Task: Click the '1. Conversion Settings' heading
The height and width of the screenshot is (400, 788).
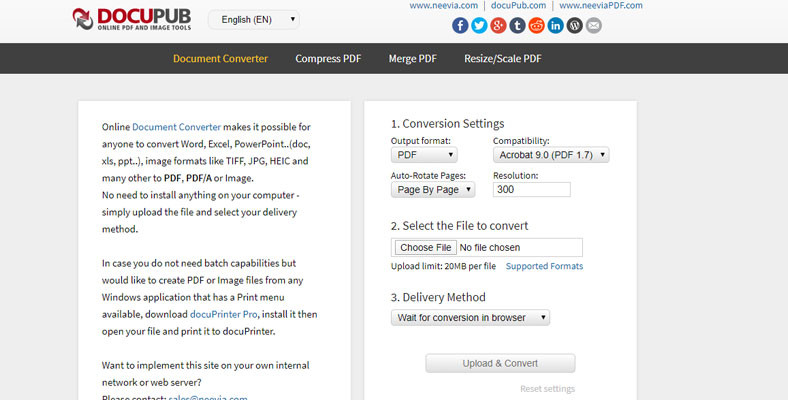Action: click(447, 124)
